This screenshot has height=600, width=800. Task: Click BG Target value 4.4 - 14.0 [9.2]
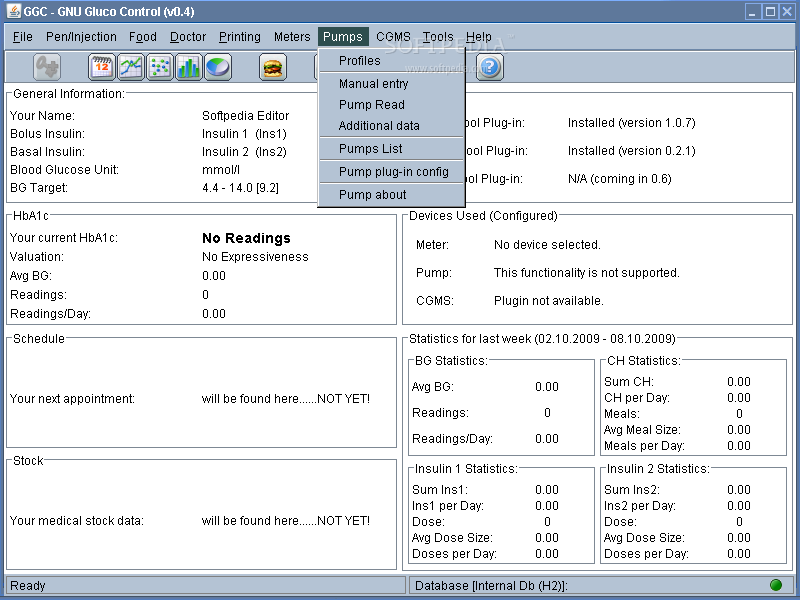click(240, 188)
